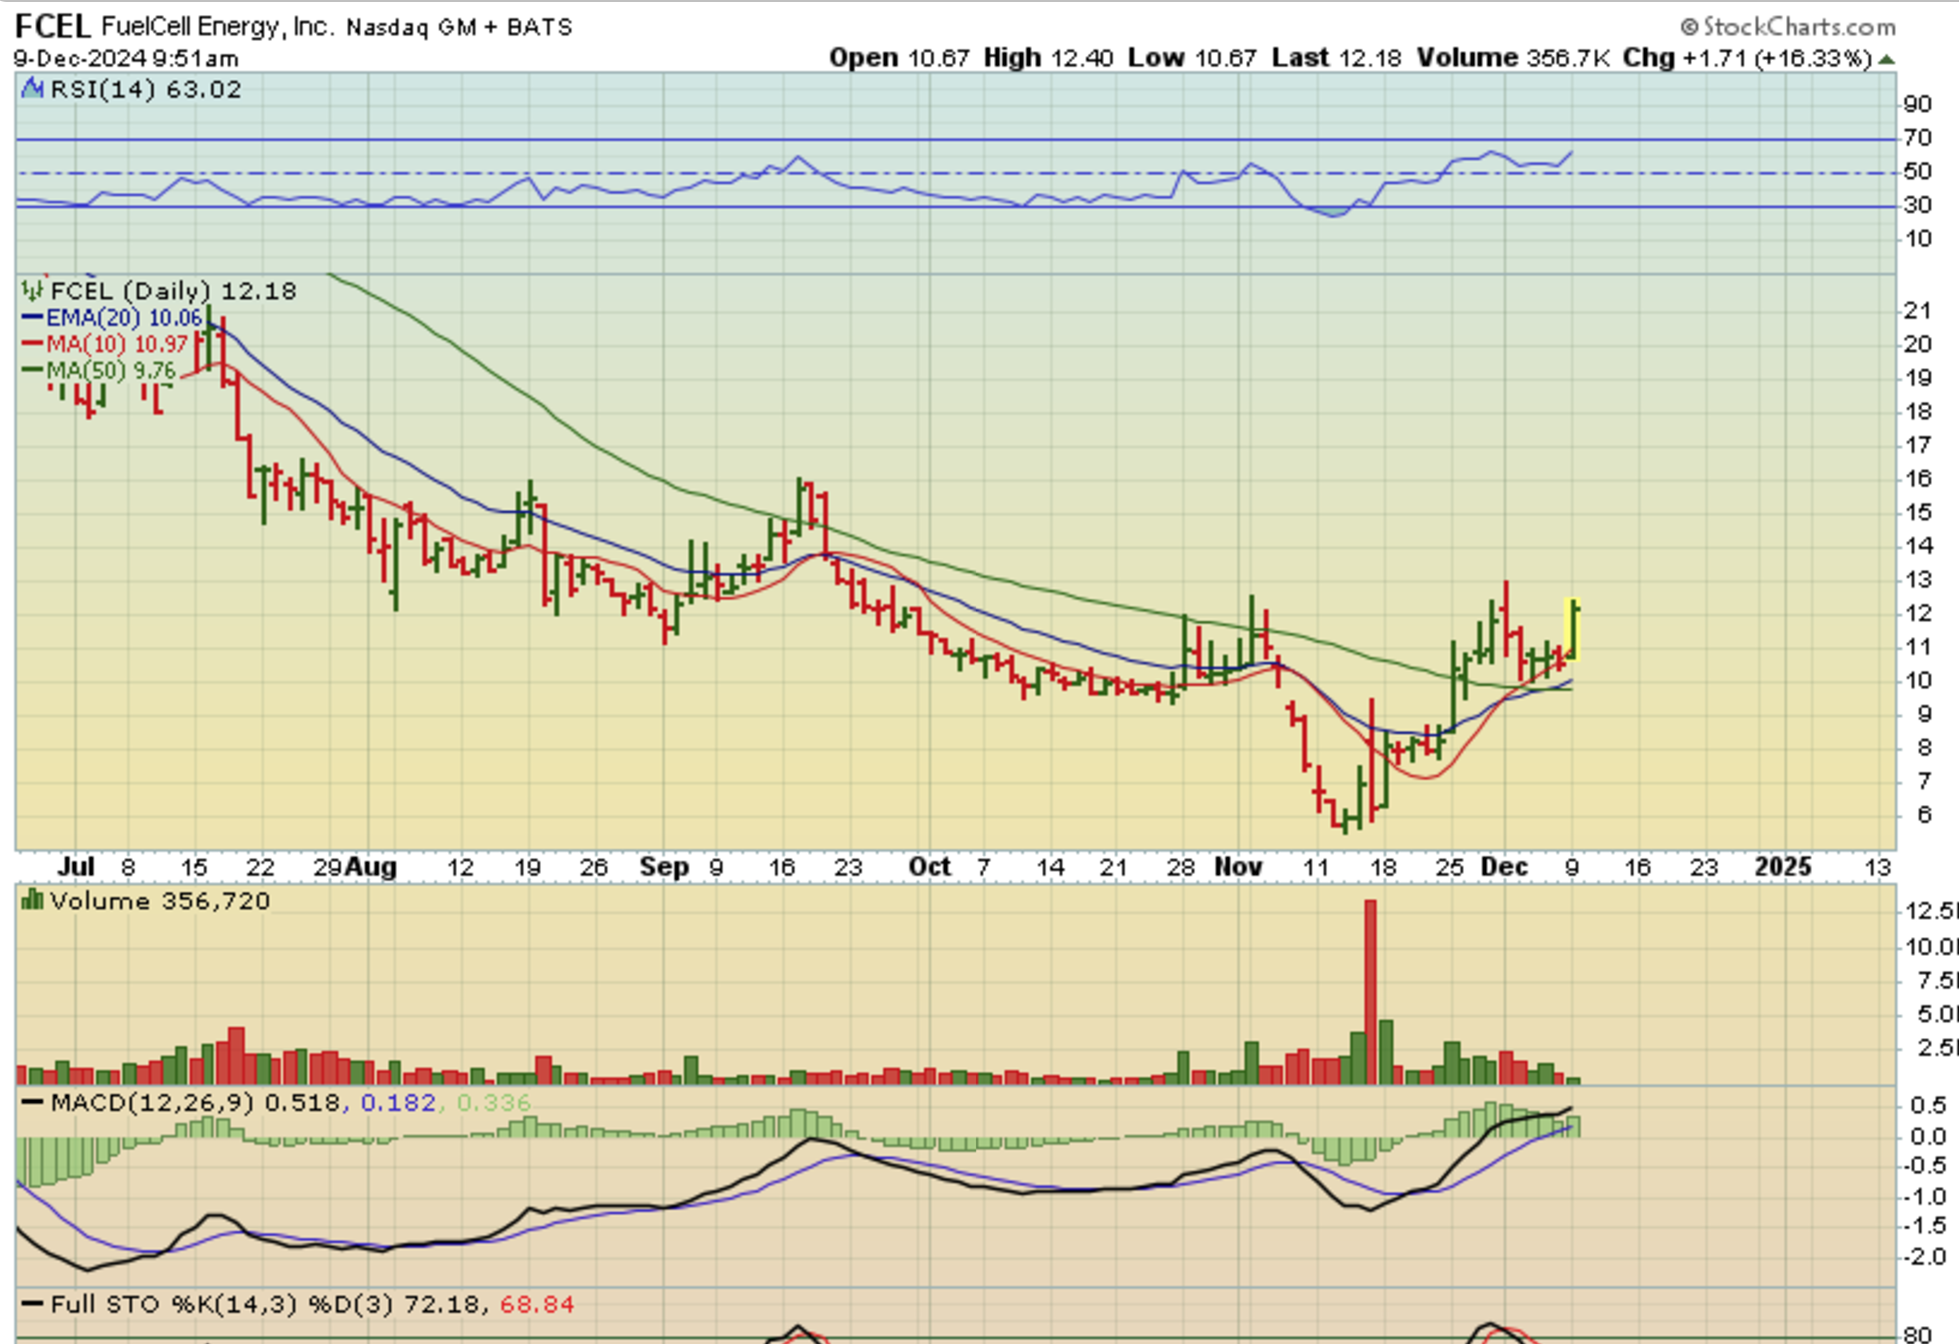Click the green MA(50) legend line swatch
The image size is (1959, 1344).
(32, 370)
